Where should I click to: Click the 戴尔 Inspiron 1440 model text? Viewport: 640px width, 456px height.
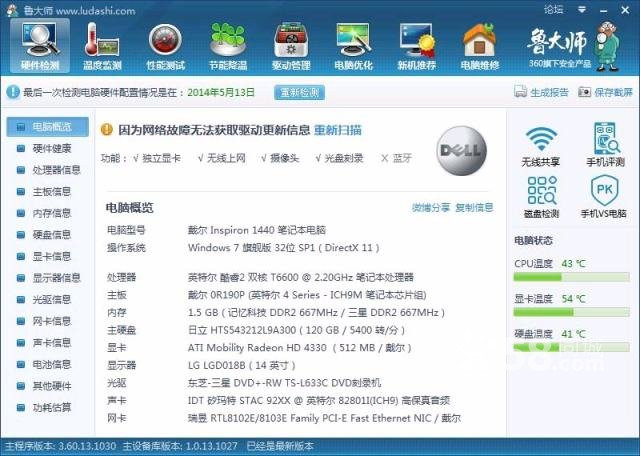(x=257, y=230)
